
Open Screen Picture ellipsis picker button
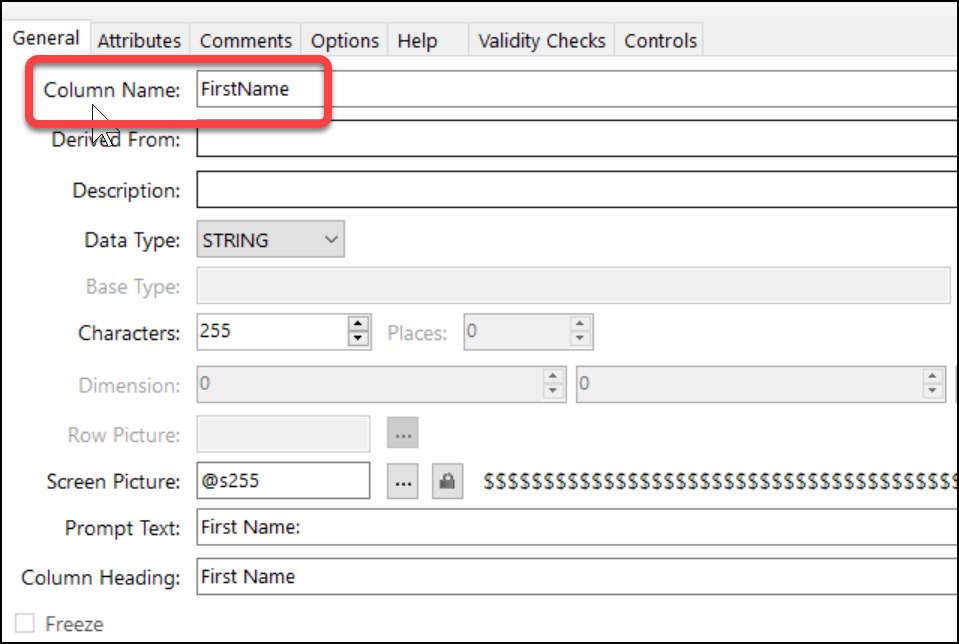403,482
